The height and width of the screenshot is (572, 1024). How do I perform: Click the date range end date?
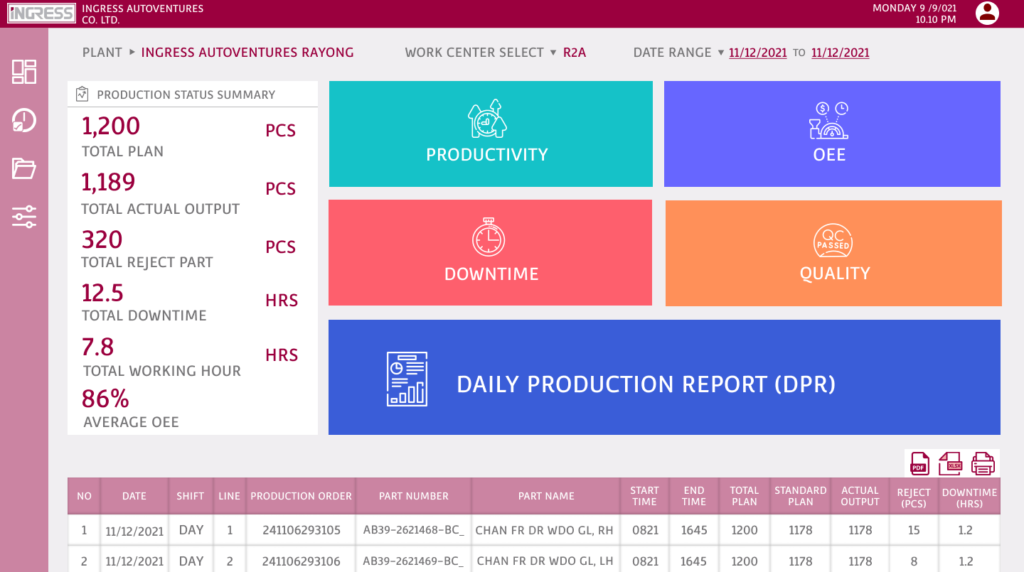point(840,53)
